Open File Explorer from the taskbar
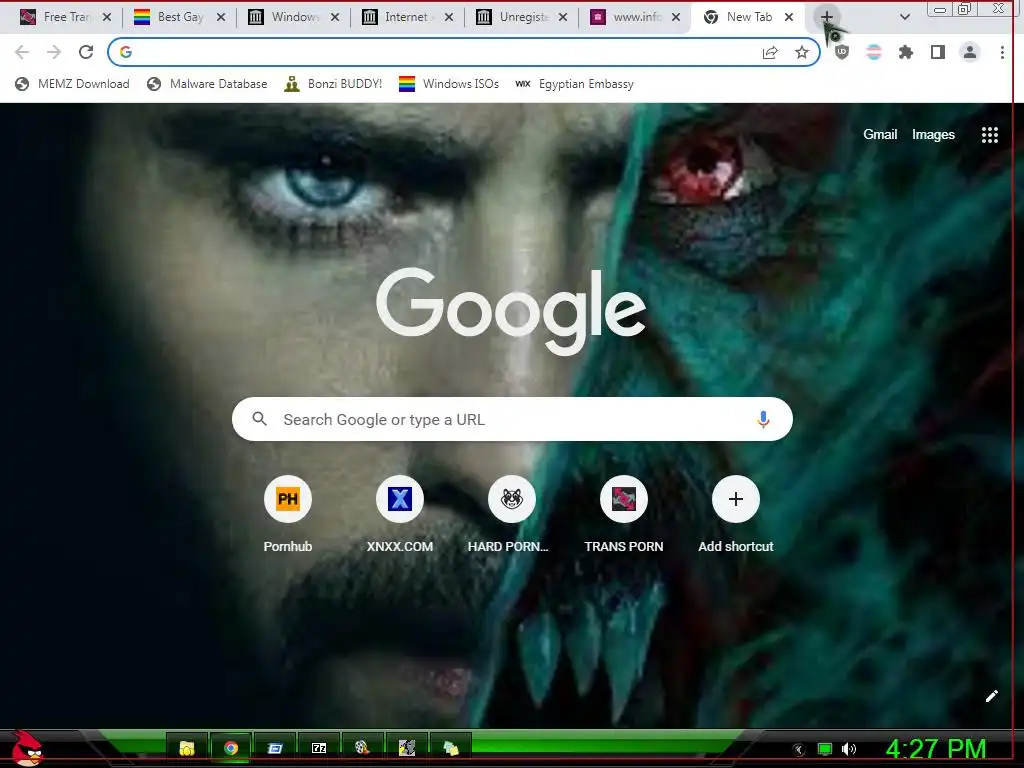The image size is (1024, 768). (187, 748)
